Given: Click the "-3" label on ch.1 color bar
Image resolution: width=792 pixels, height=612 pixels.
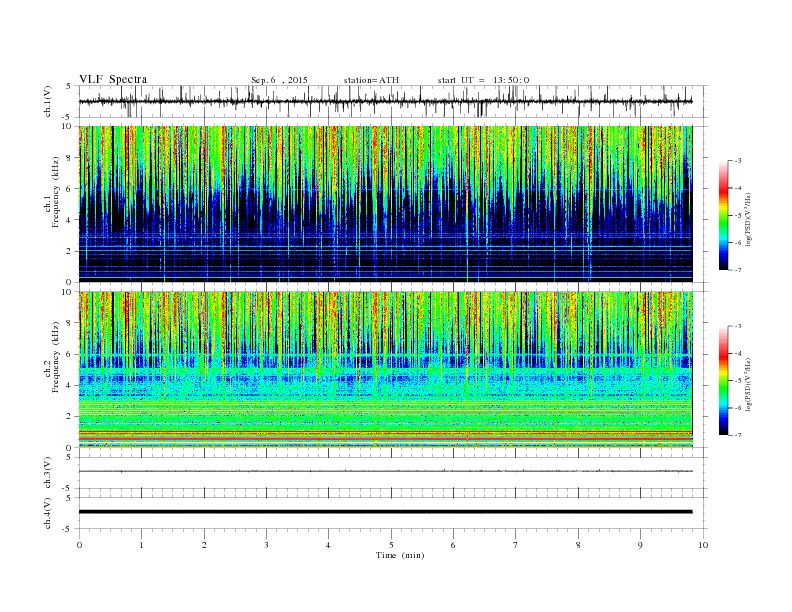Looking at the screenshot, I should 737,161.
